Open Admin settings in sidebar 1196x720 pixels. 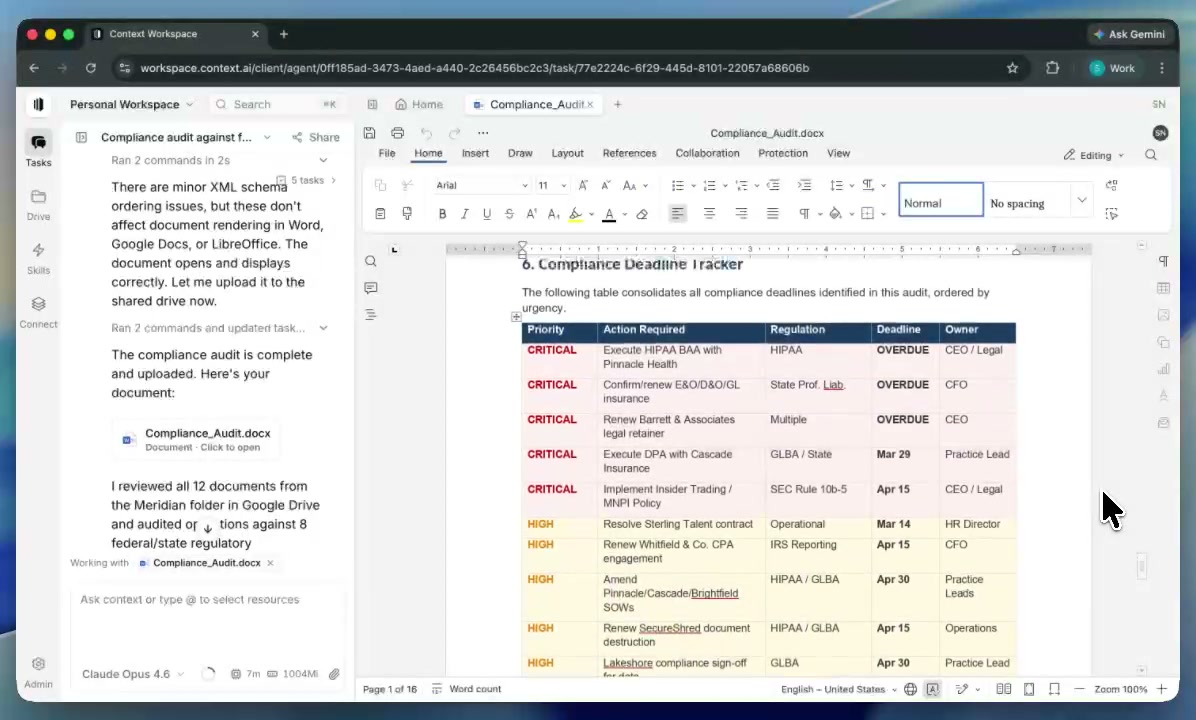38,672
